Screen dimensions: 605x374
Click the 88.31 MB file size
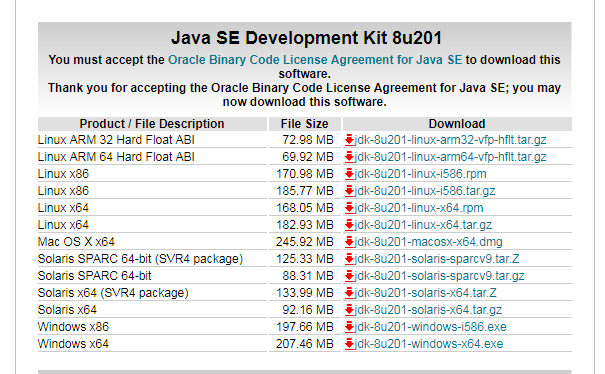[x=308, y=276]
